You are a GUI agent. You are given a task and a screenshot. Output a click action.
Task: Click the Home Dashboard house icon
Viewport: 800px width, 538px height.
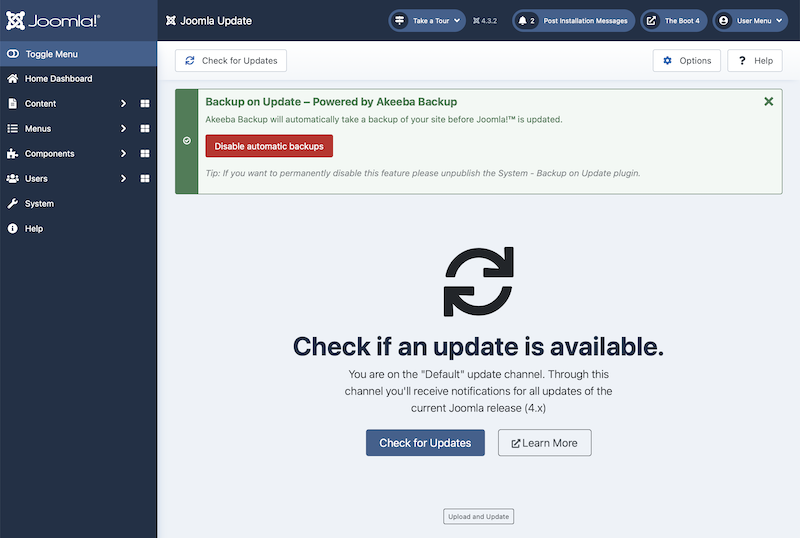pyautogui.click(x=13, y=79)
